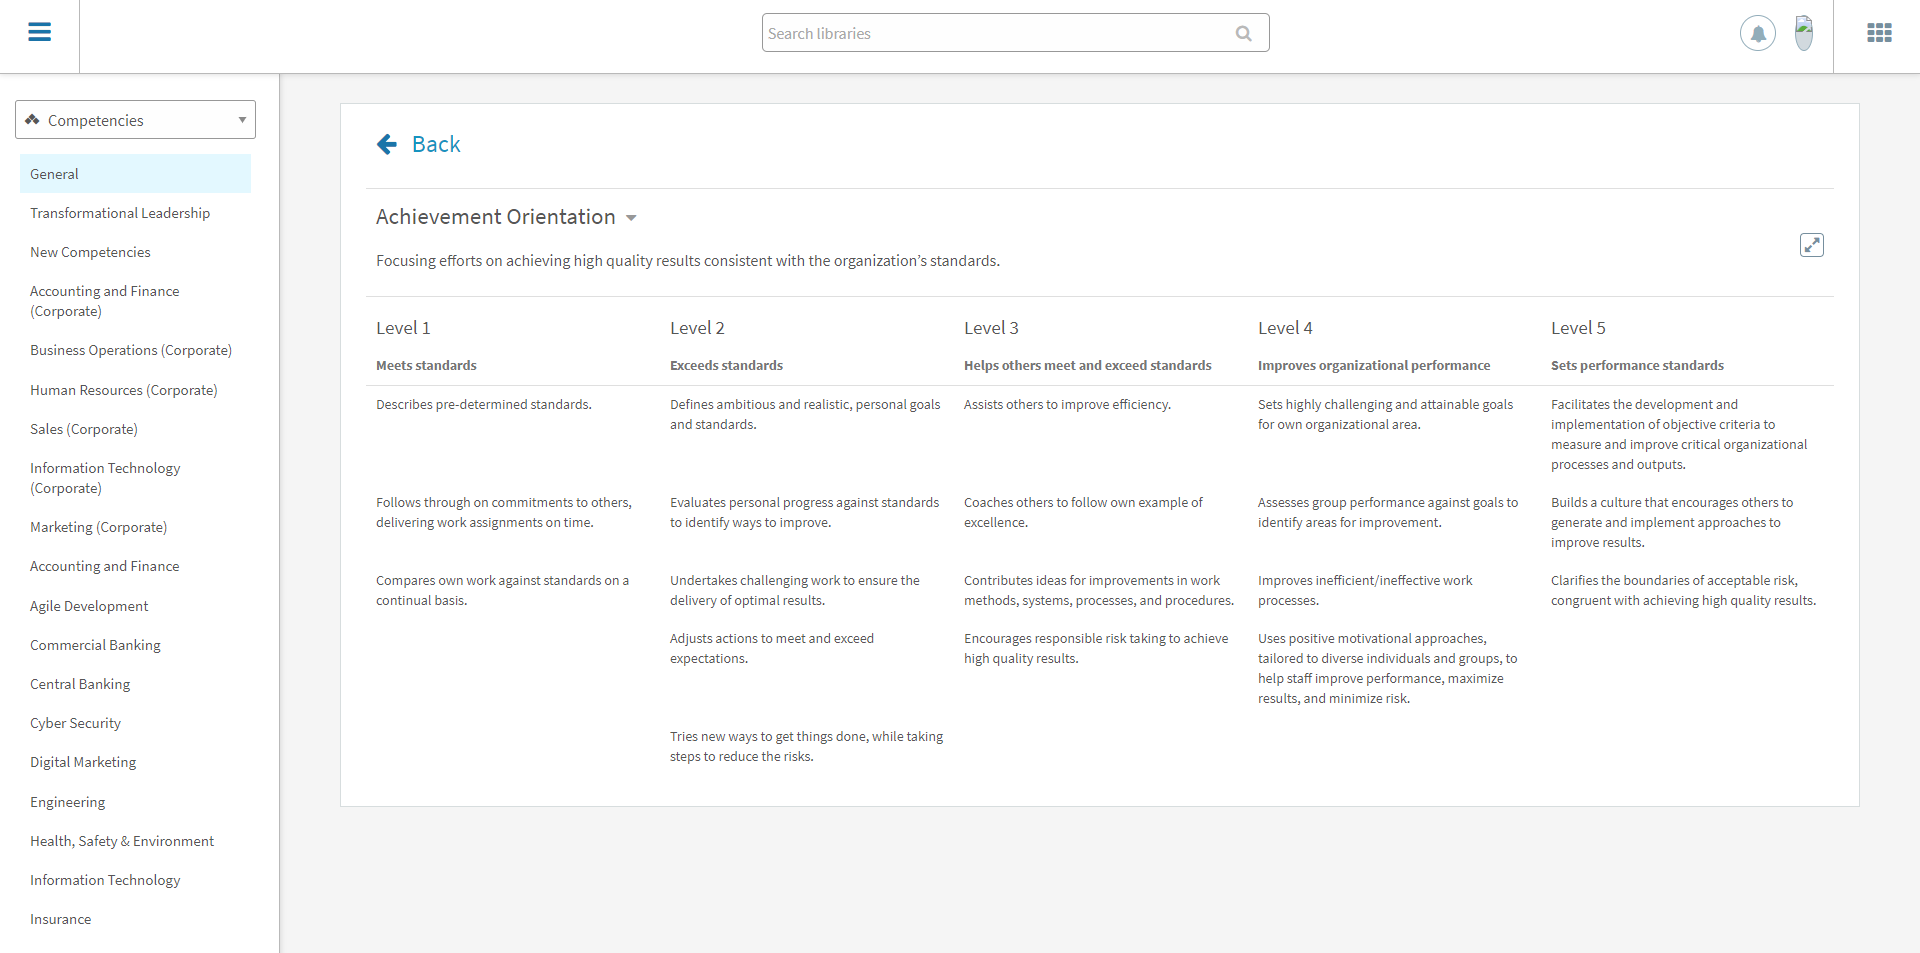
Task: Open the apps grid launcher
Action: pos(1879,33)
